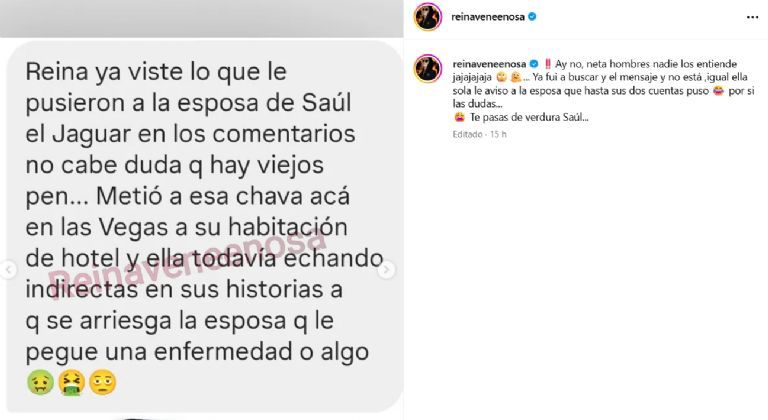This screenshot has width=768, height=420.
Task: Open profile via bold caption username
Action: [x=489, y=64]
